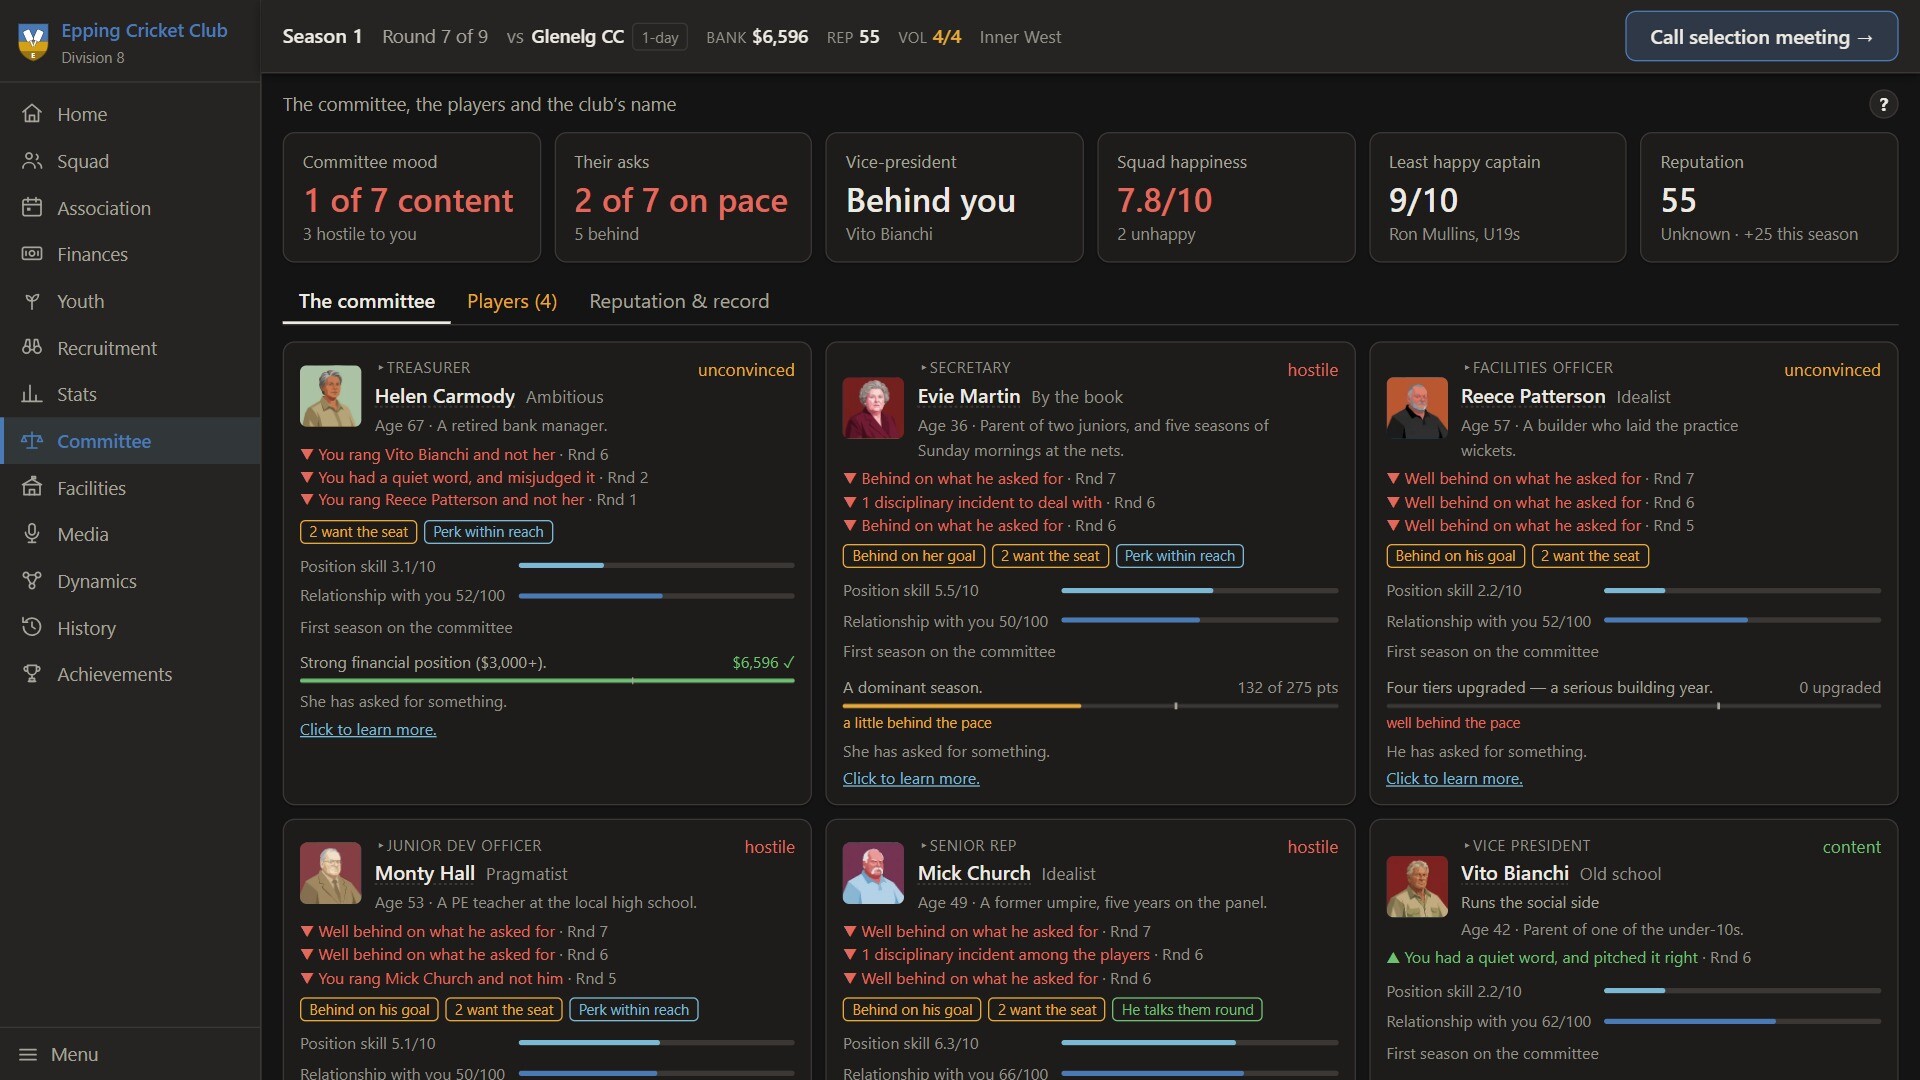
Task: Open Mick Church's portrait thumbnail
Action: coord(873,873)
